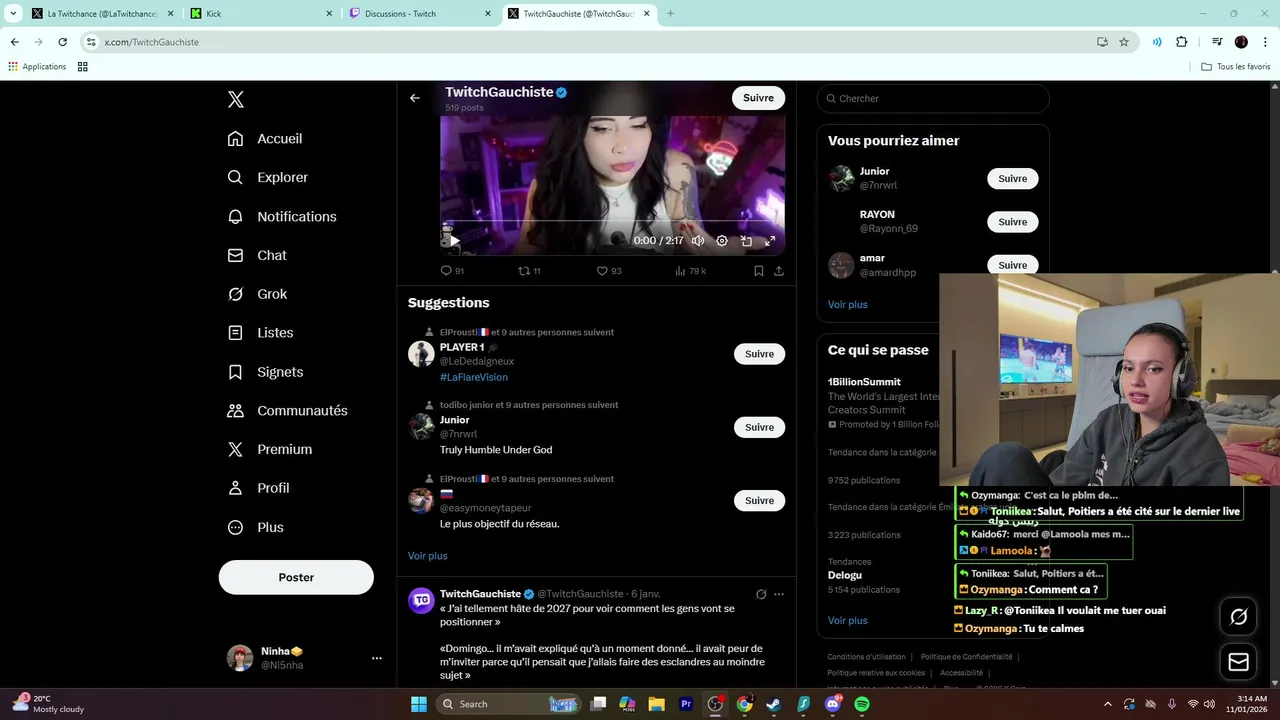Click Voir plus under Vous pourriez aimer
1280x720 pixels.
[x=847, y=305]
